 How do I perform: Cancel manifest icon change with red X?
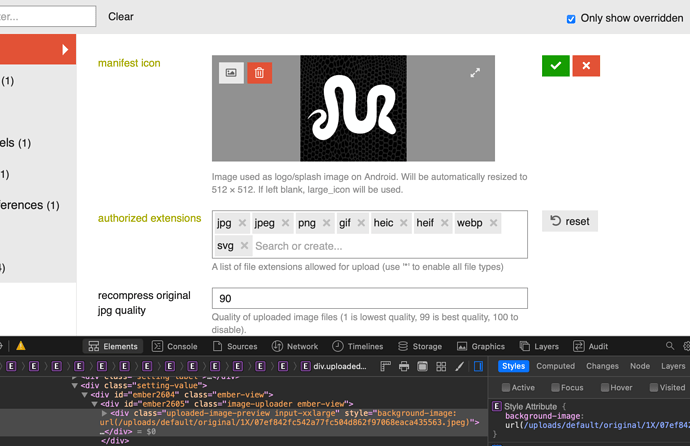[x=586, y=66]
